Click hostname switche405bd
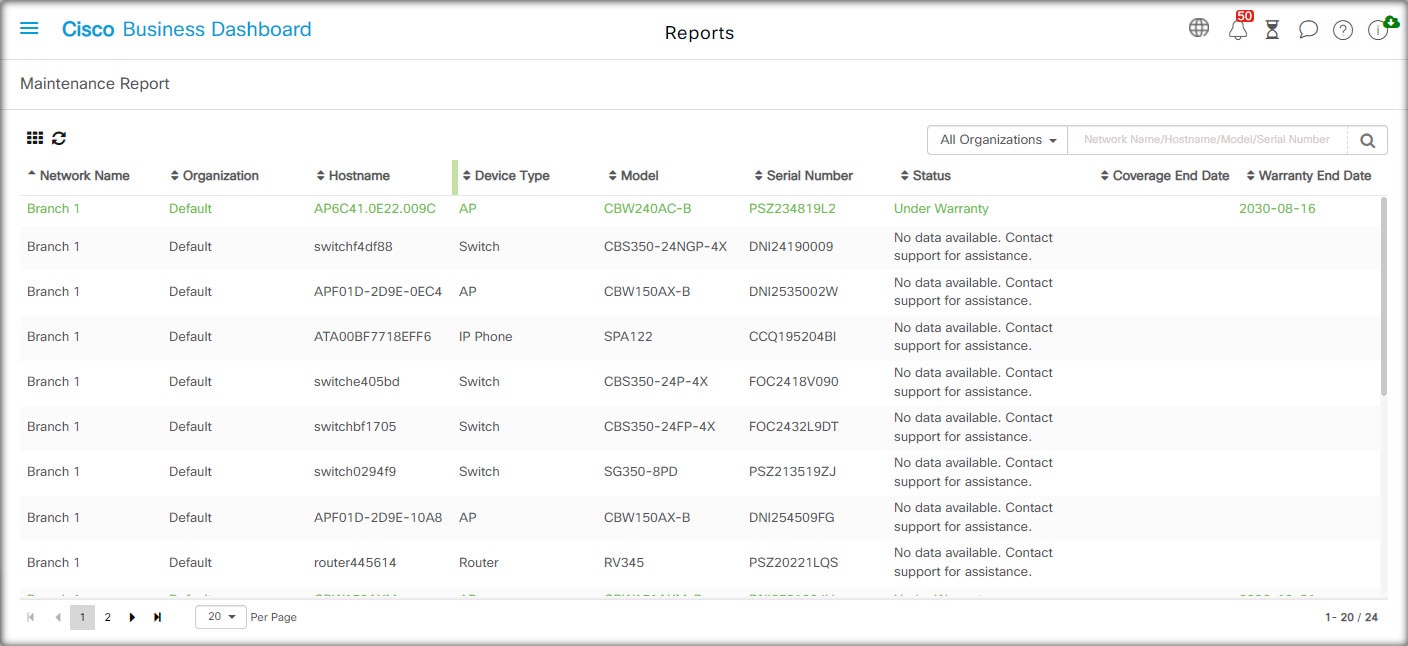Image resolution: width=1408 pixels, height=646 pixels. tap(357, 382)
